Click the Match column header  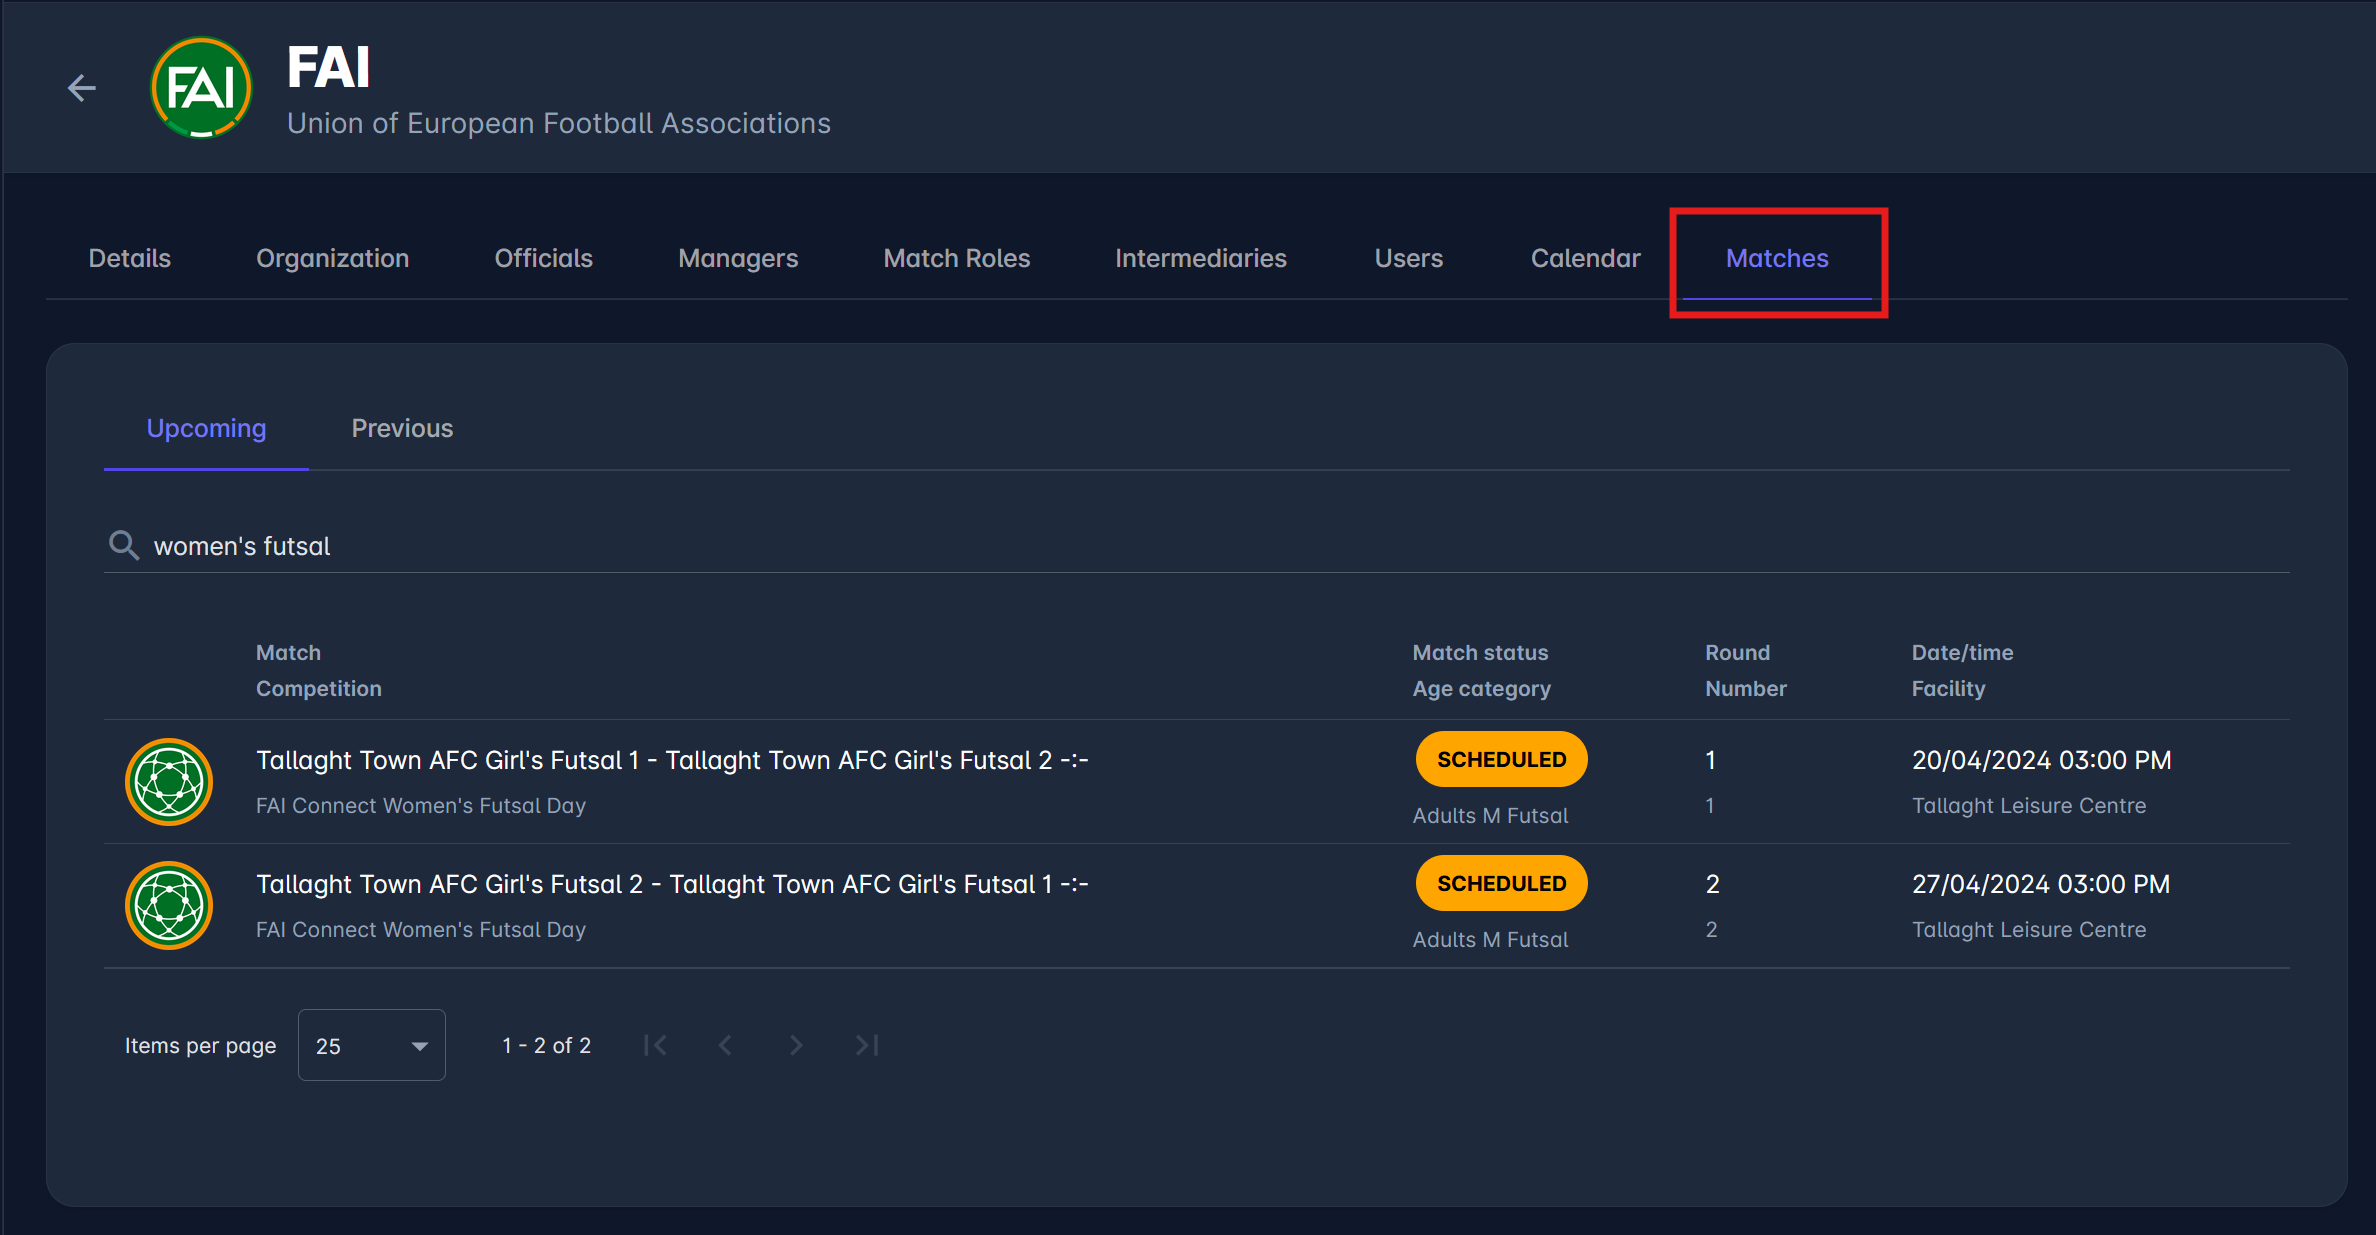(289, 653)
